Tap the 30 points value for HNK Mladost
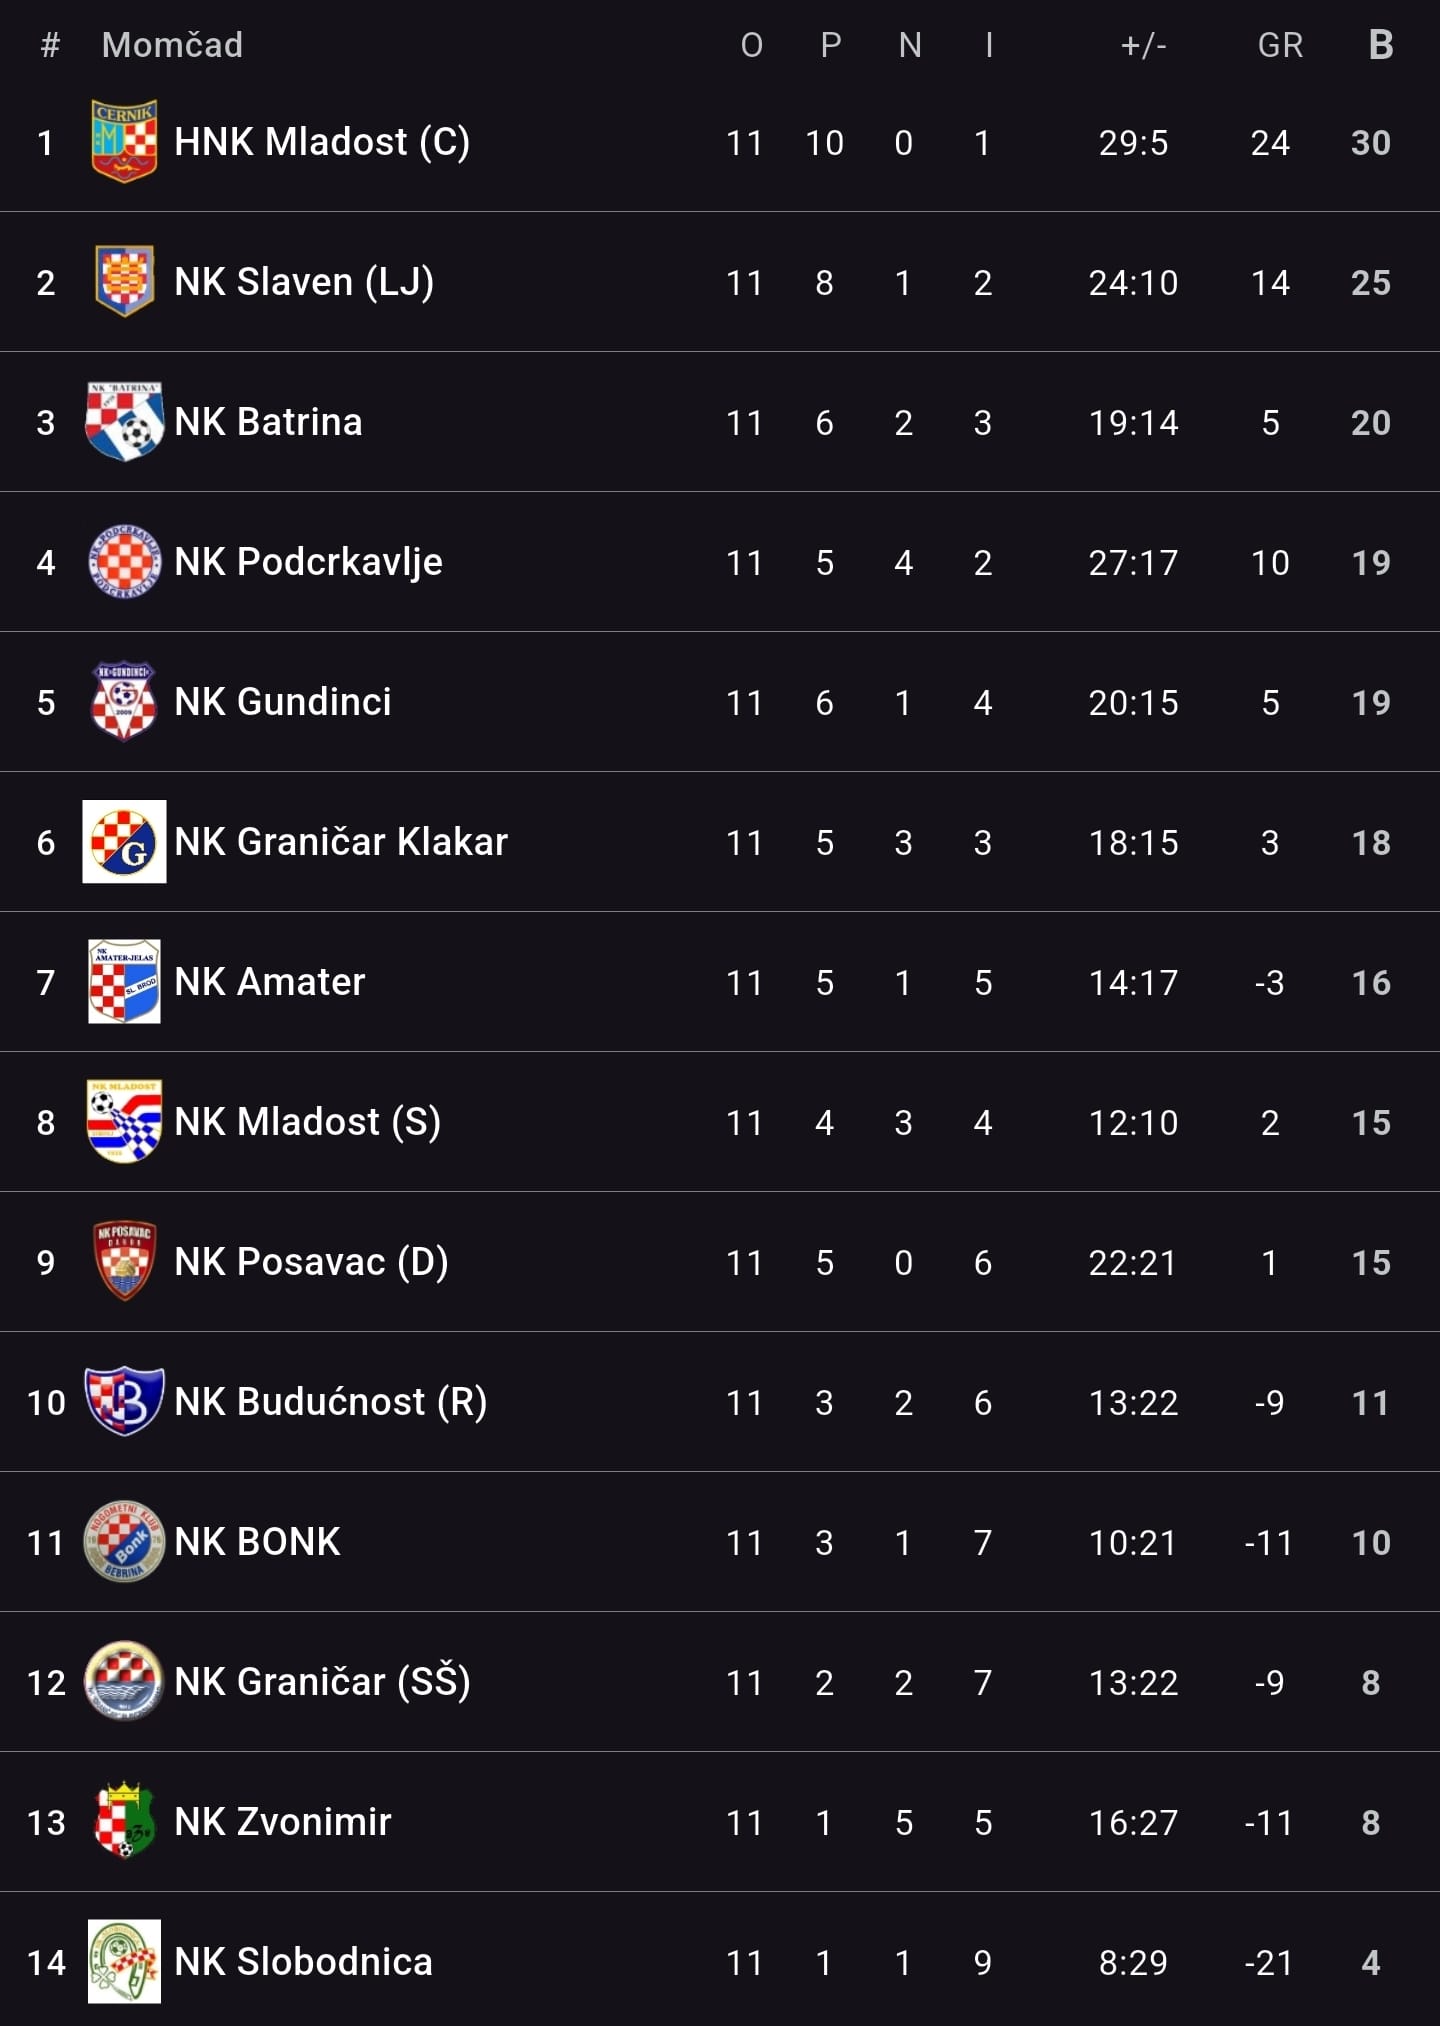Screen dimensions: 1440x2026 coord(1370,143)
